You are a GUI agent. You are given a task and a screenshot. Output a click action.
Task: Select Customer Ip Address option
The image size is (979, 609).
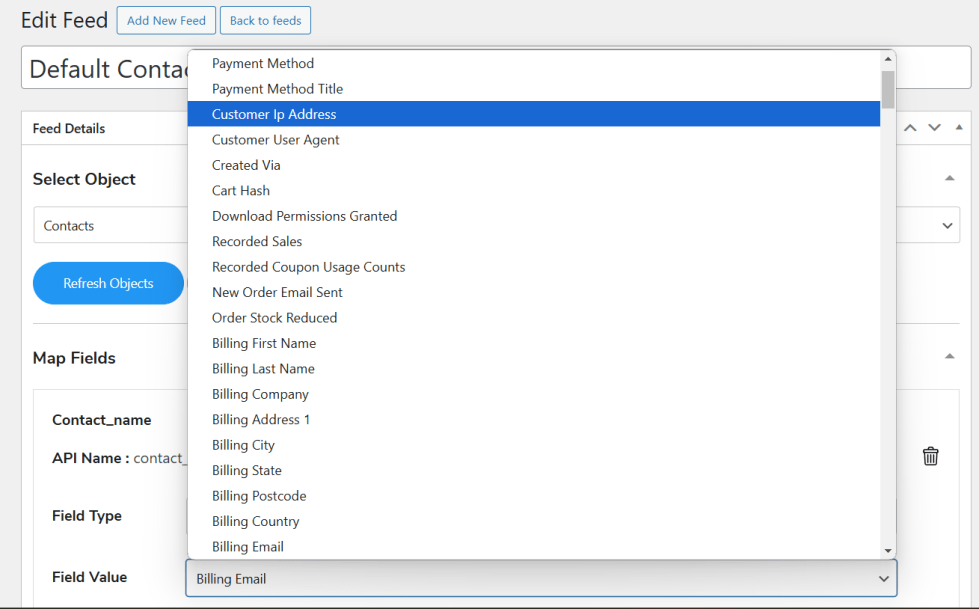coord(274,114)
